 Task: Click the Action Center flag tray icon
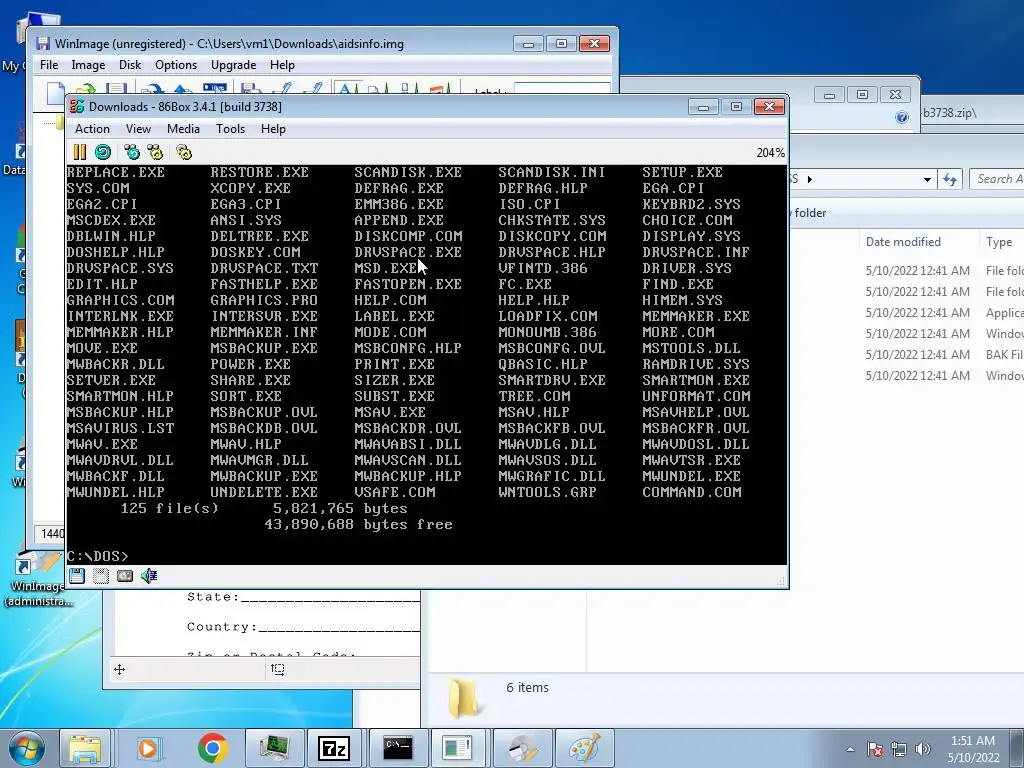pos(875,748)
